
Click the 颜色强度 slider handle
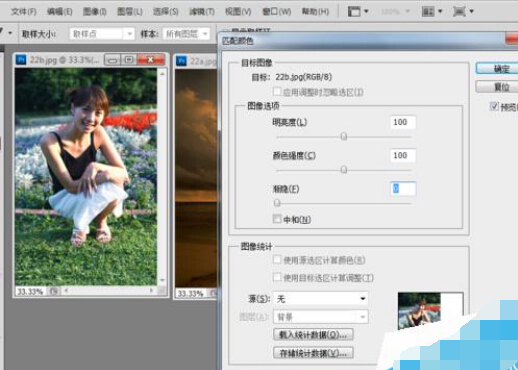click(x=344, y=170)
